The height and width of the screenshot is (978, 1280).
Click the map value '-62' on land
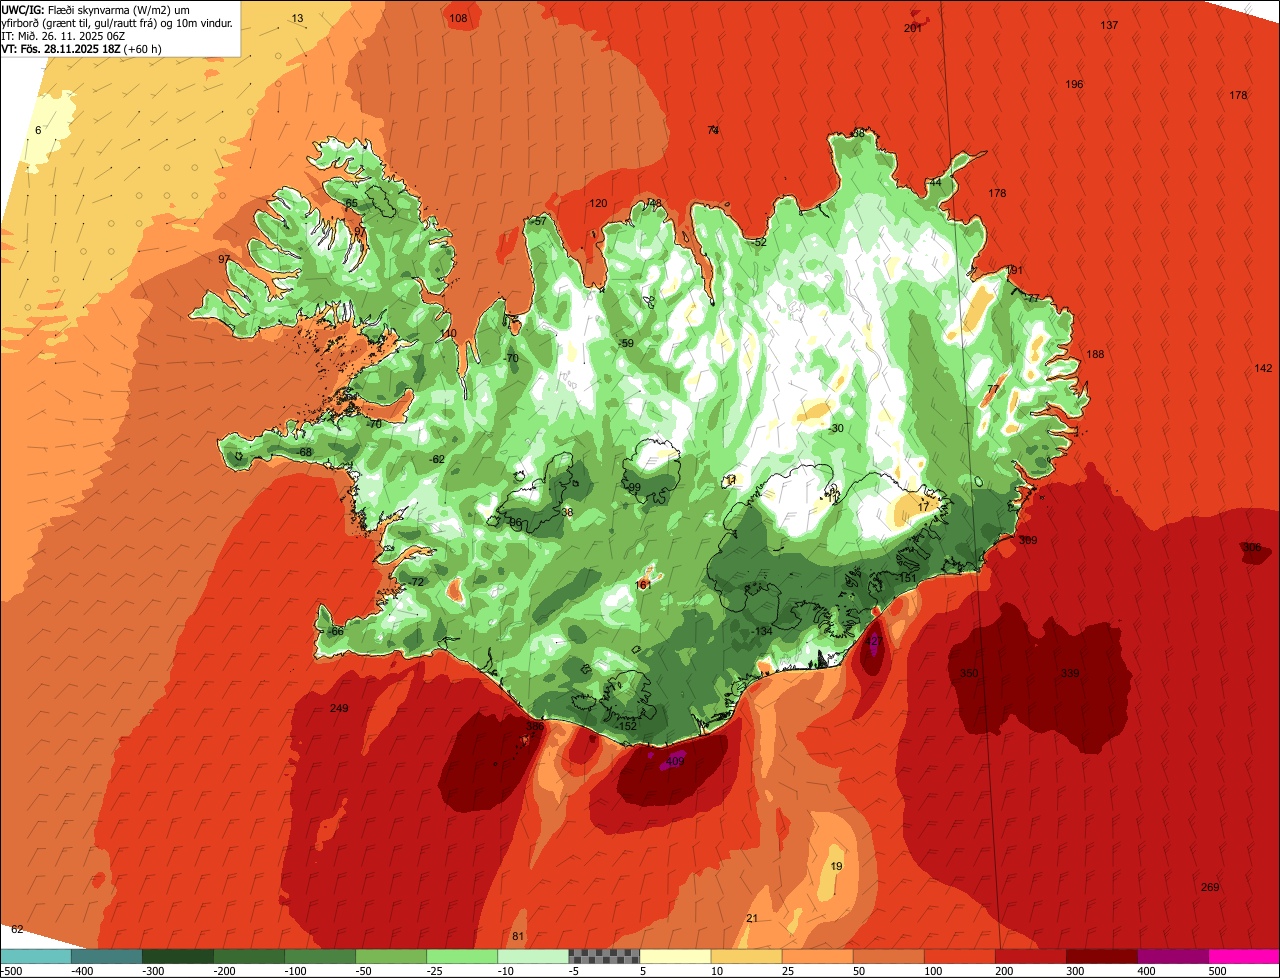click(436, 460)
